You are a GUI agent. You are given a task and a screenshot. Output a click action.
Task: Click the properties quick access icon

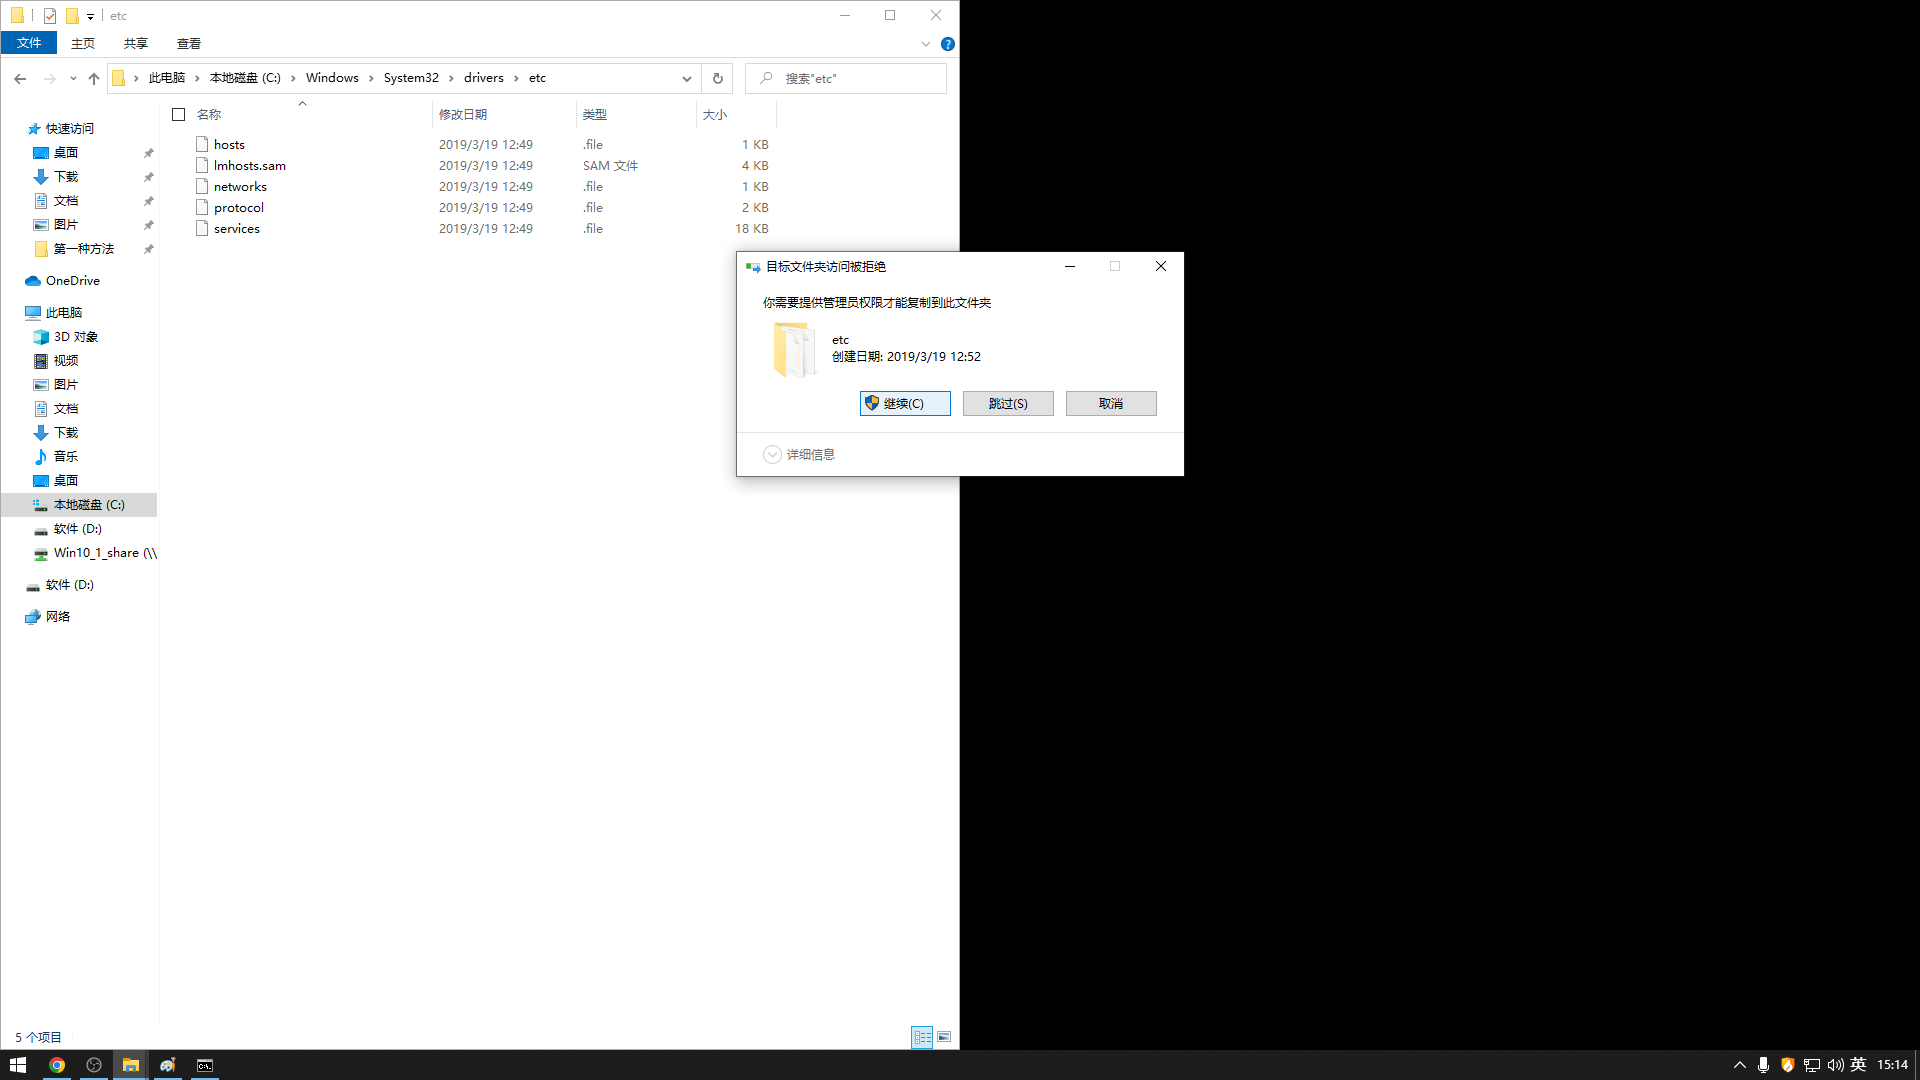(x=50, y=16)
